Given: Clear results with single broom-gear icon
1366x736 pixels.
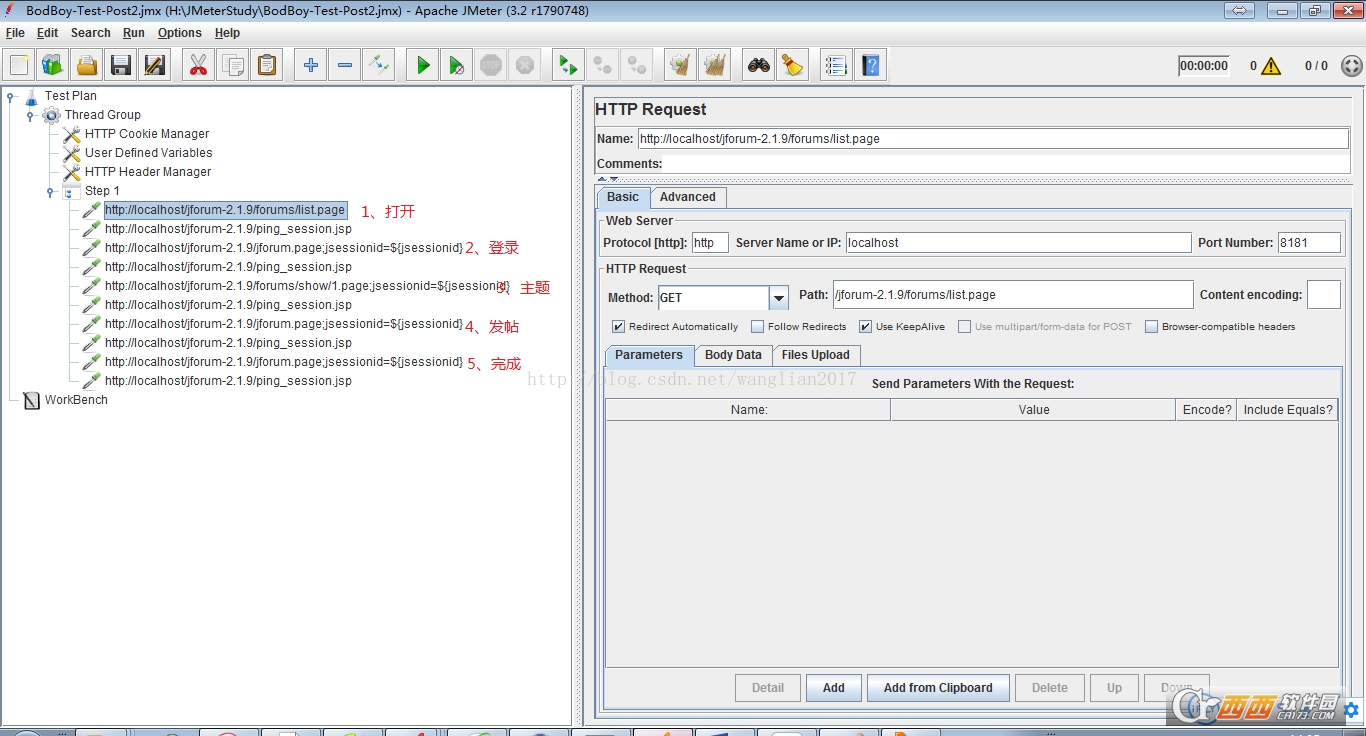Looking at the screenshot, I should point(681,66).
